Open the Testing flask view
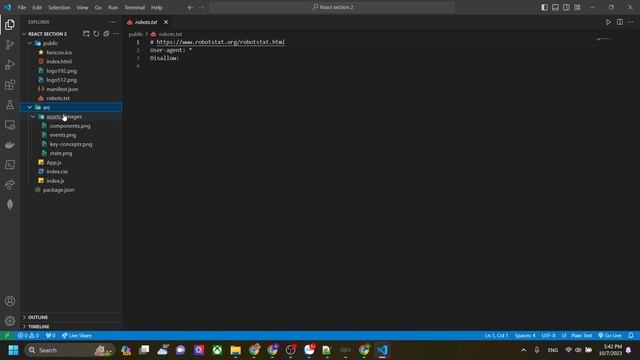Screen dimensions: 640x360 10,105
